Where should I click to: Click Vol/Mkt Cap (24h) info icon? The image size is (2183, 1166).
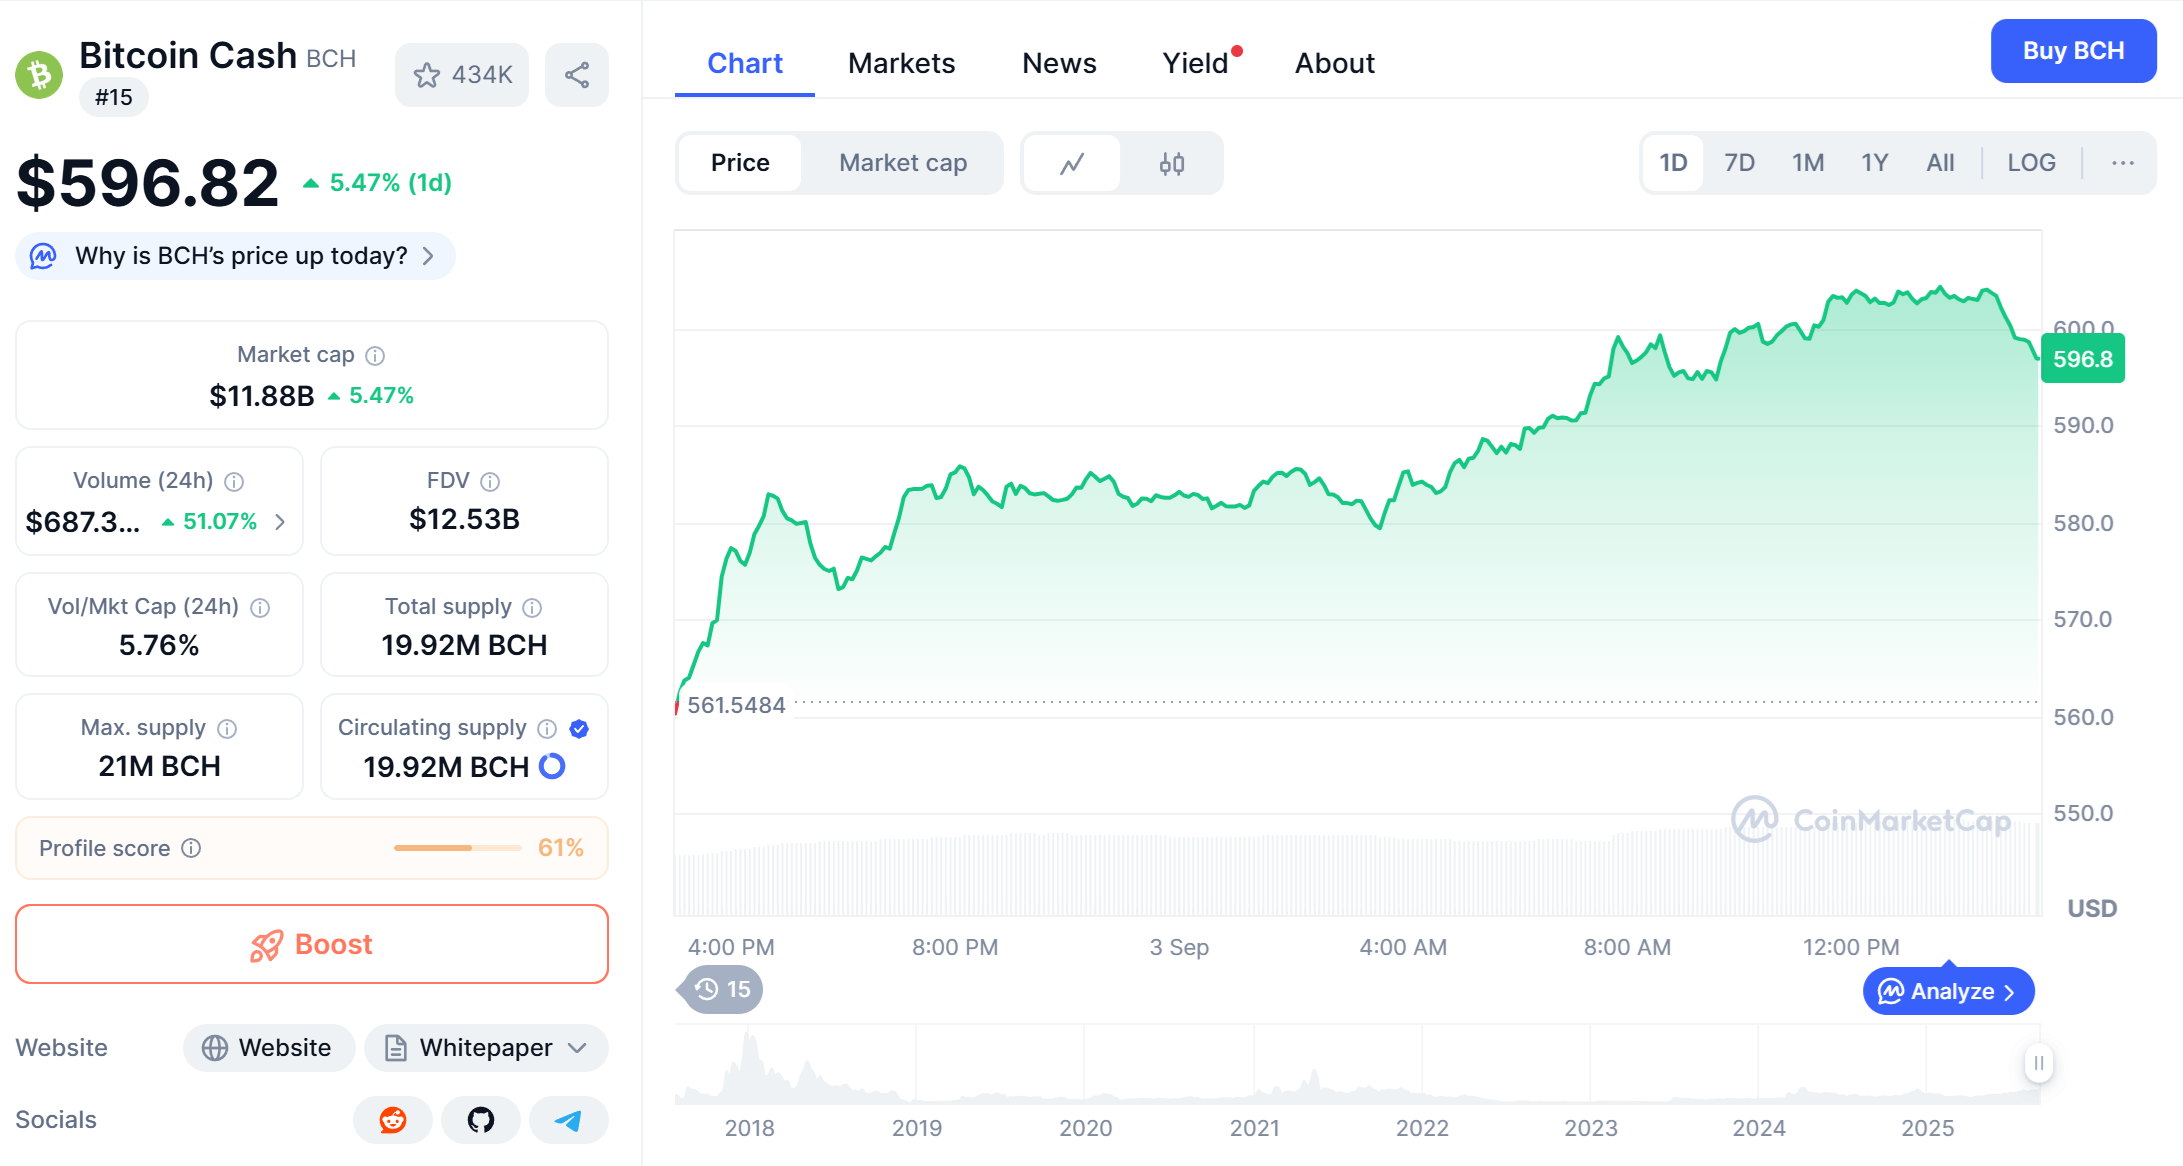(260, 608)
